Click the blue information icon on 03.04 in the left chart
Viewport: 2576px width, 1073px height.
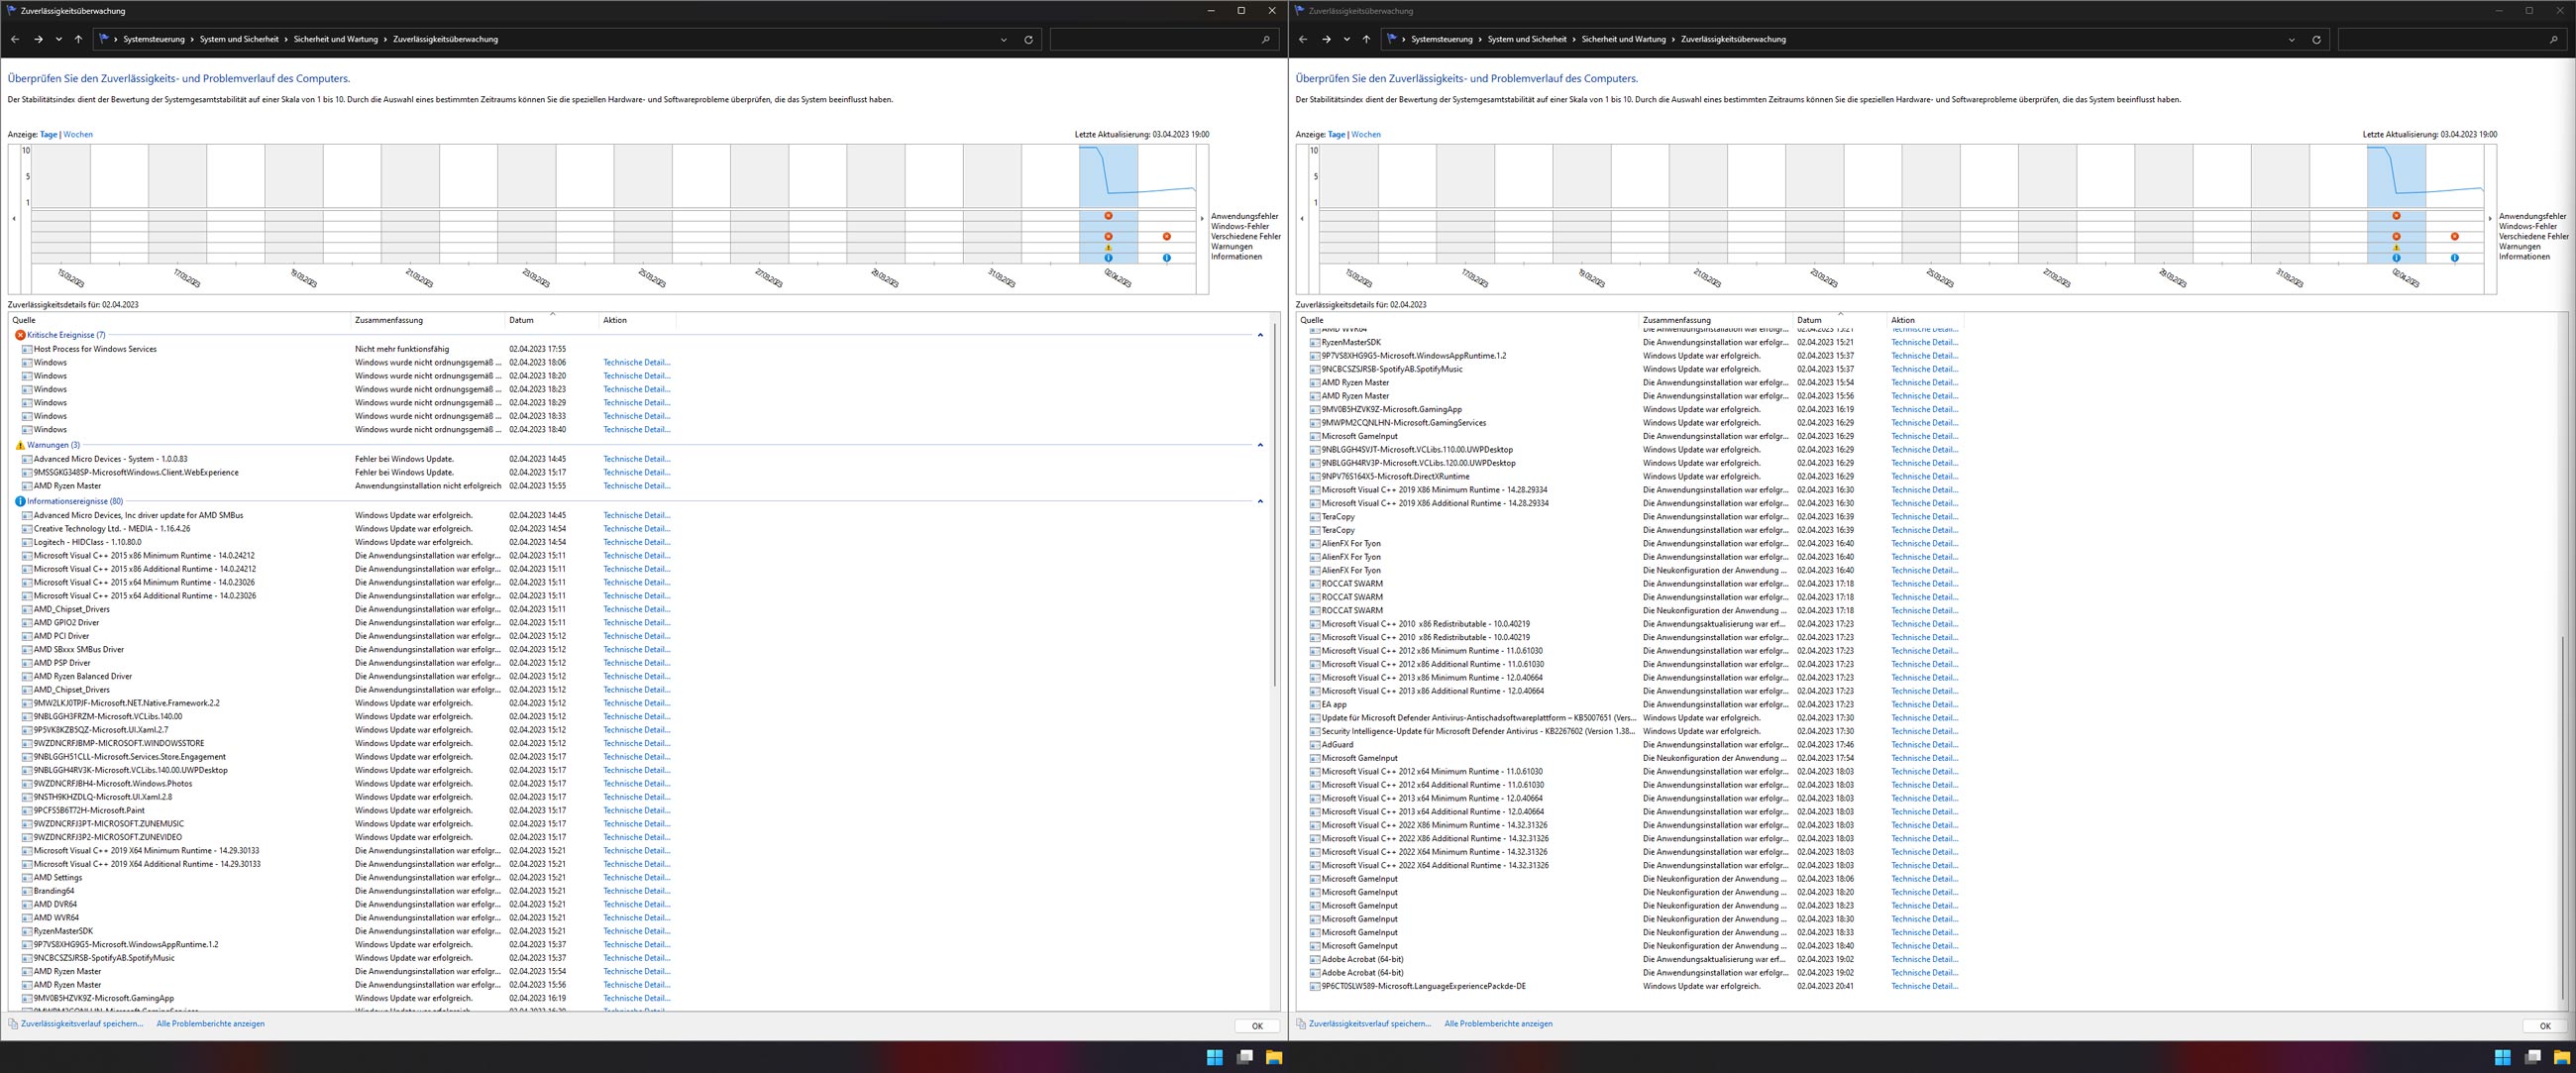(1167, 258)
